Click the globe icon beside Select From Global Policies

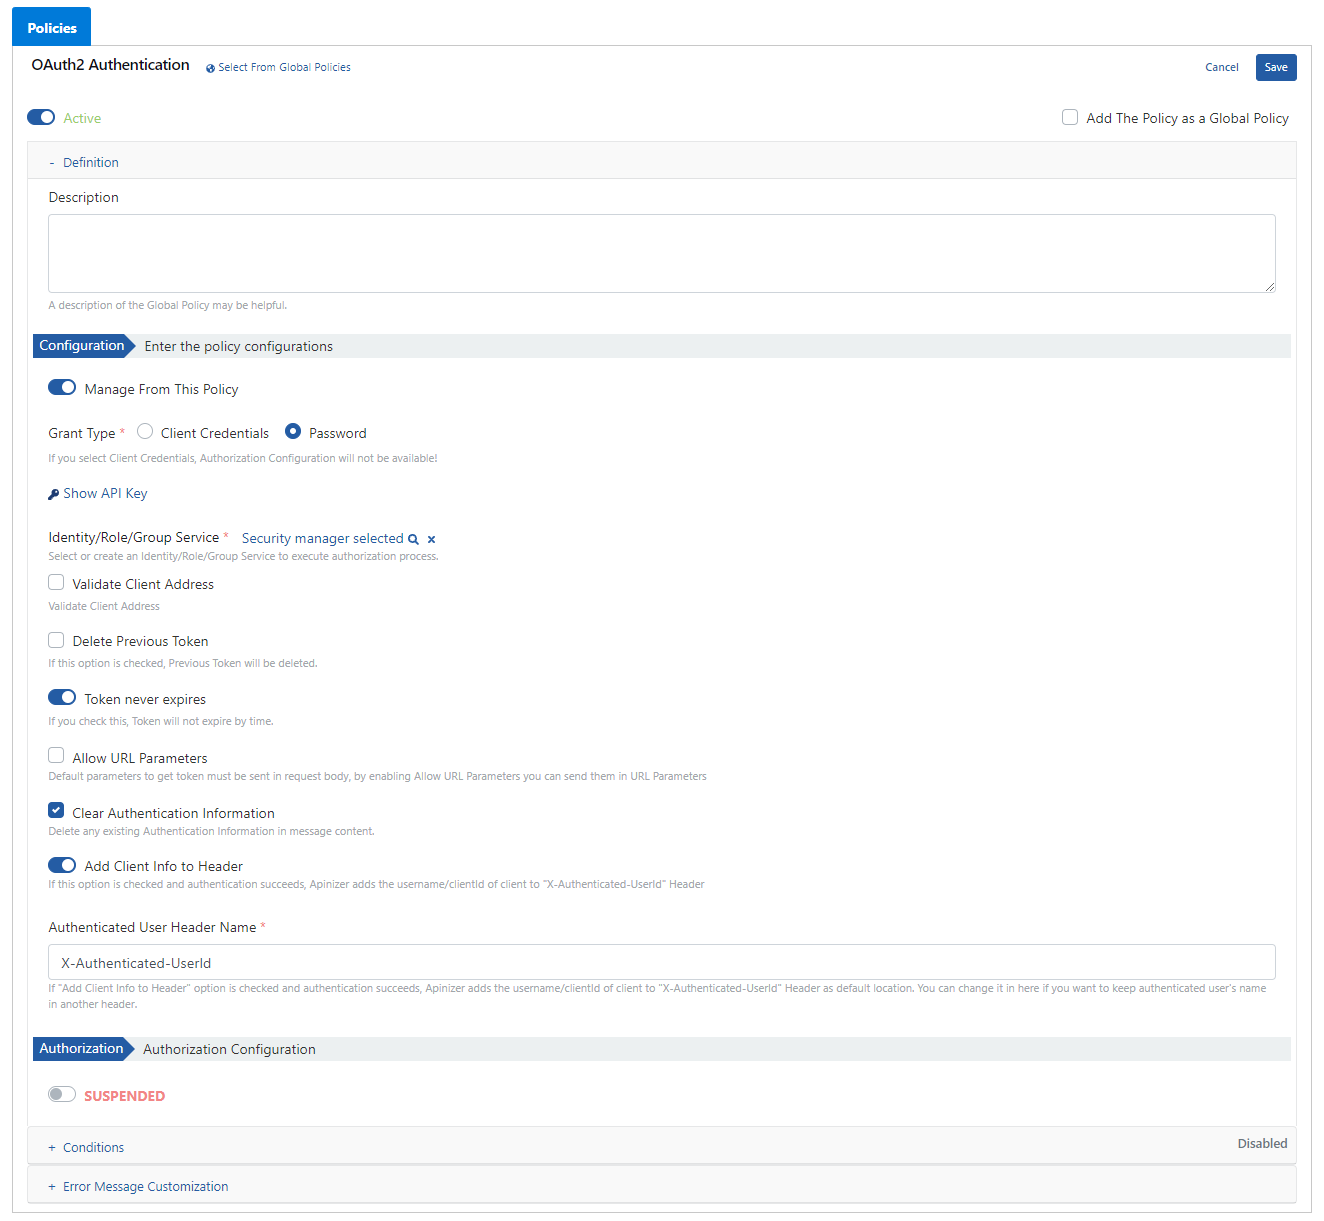click(210, 68)
